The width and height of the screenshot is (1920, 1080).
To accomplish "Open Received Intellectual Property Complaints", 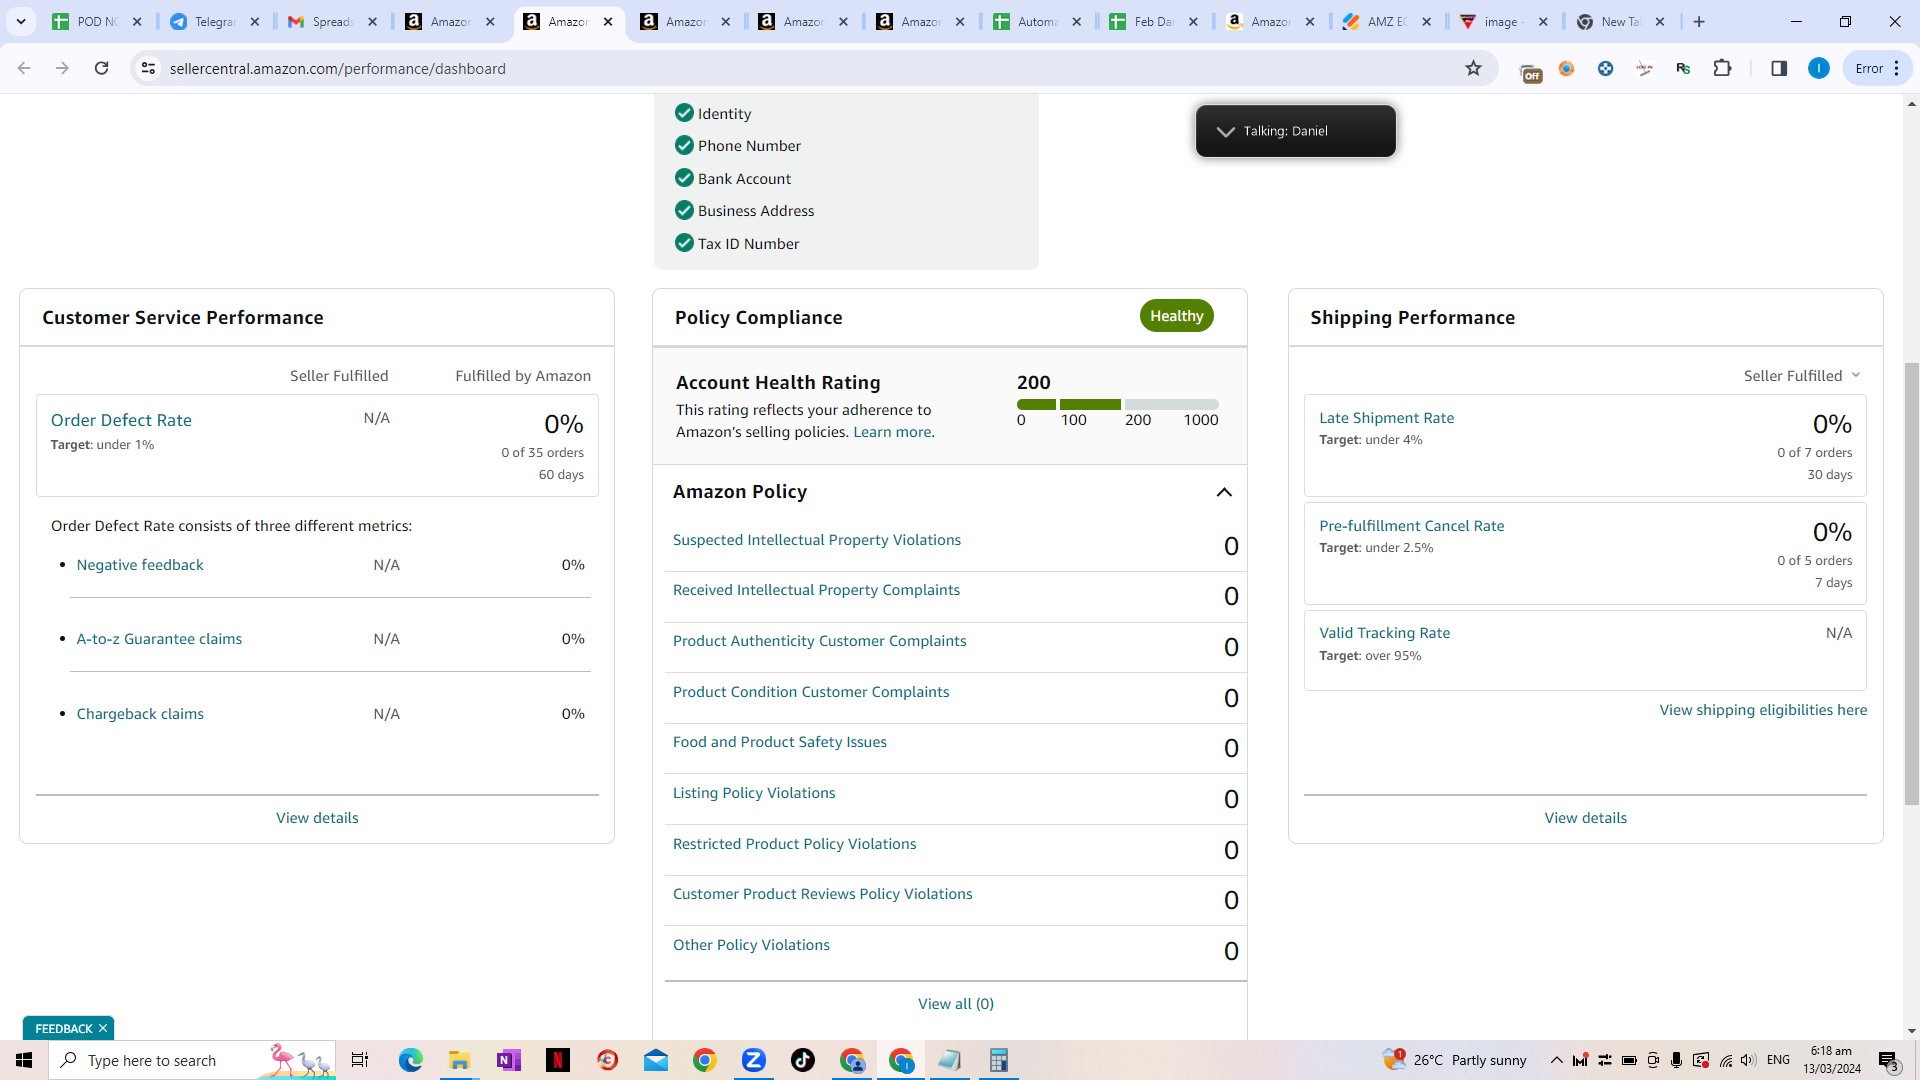I will pyautogui.click(x=816, y=590).
